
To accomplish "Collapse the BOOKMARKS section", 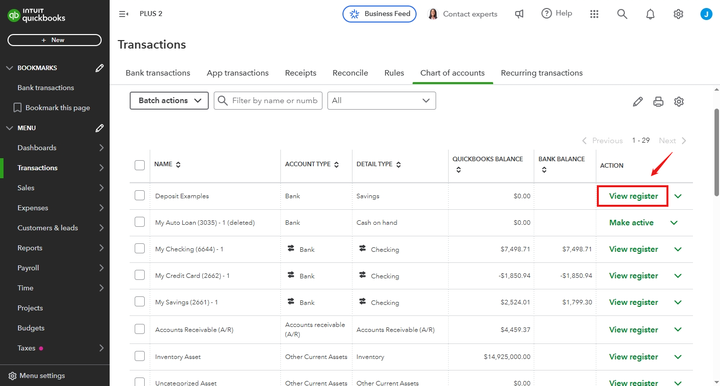I will [9, 68].
